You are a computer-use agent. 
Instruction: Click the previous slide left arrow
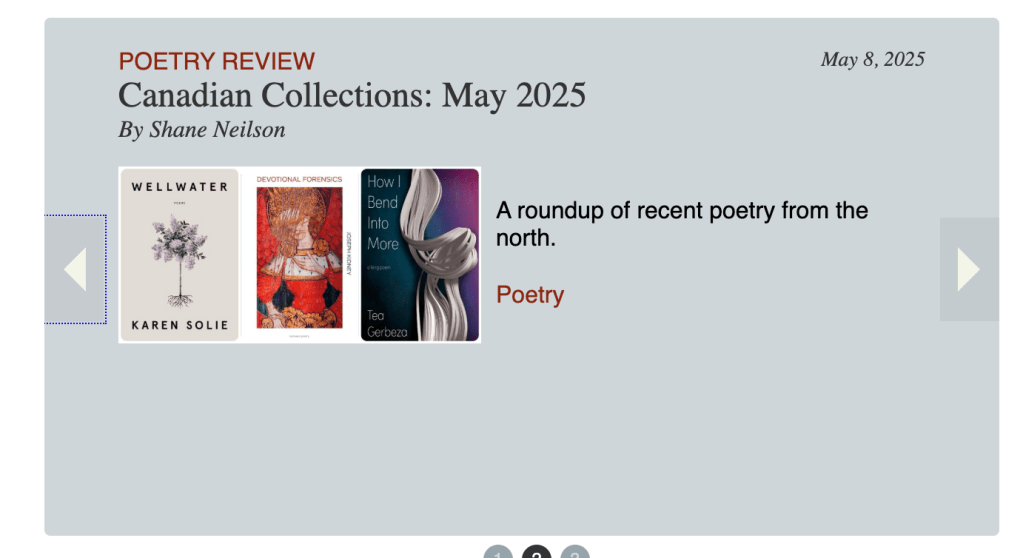[x=75, y=269]
